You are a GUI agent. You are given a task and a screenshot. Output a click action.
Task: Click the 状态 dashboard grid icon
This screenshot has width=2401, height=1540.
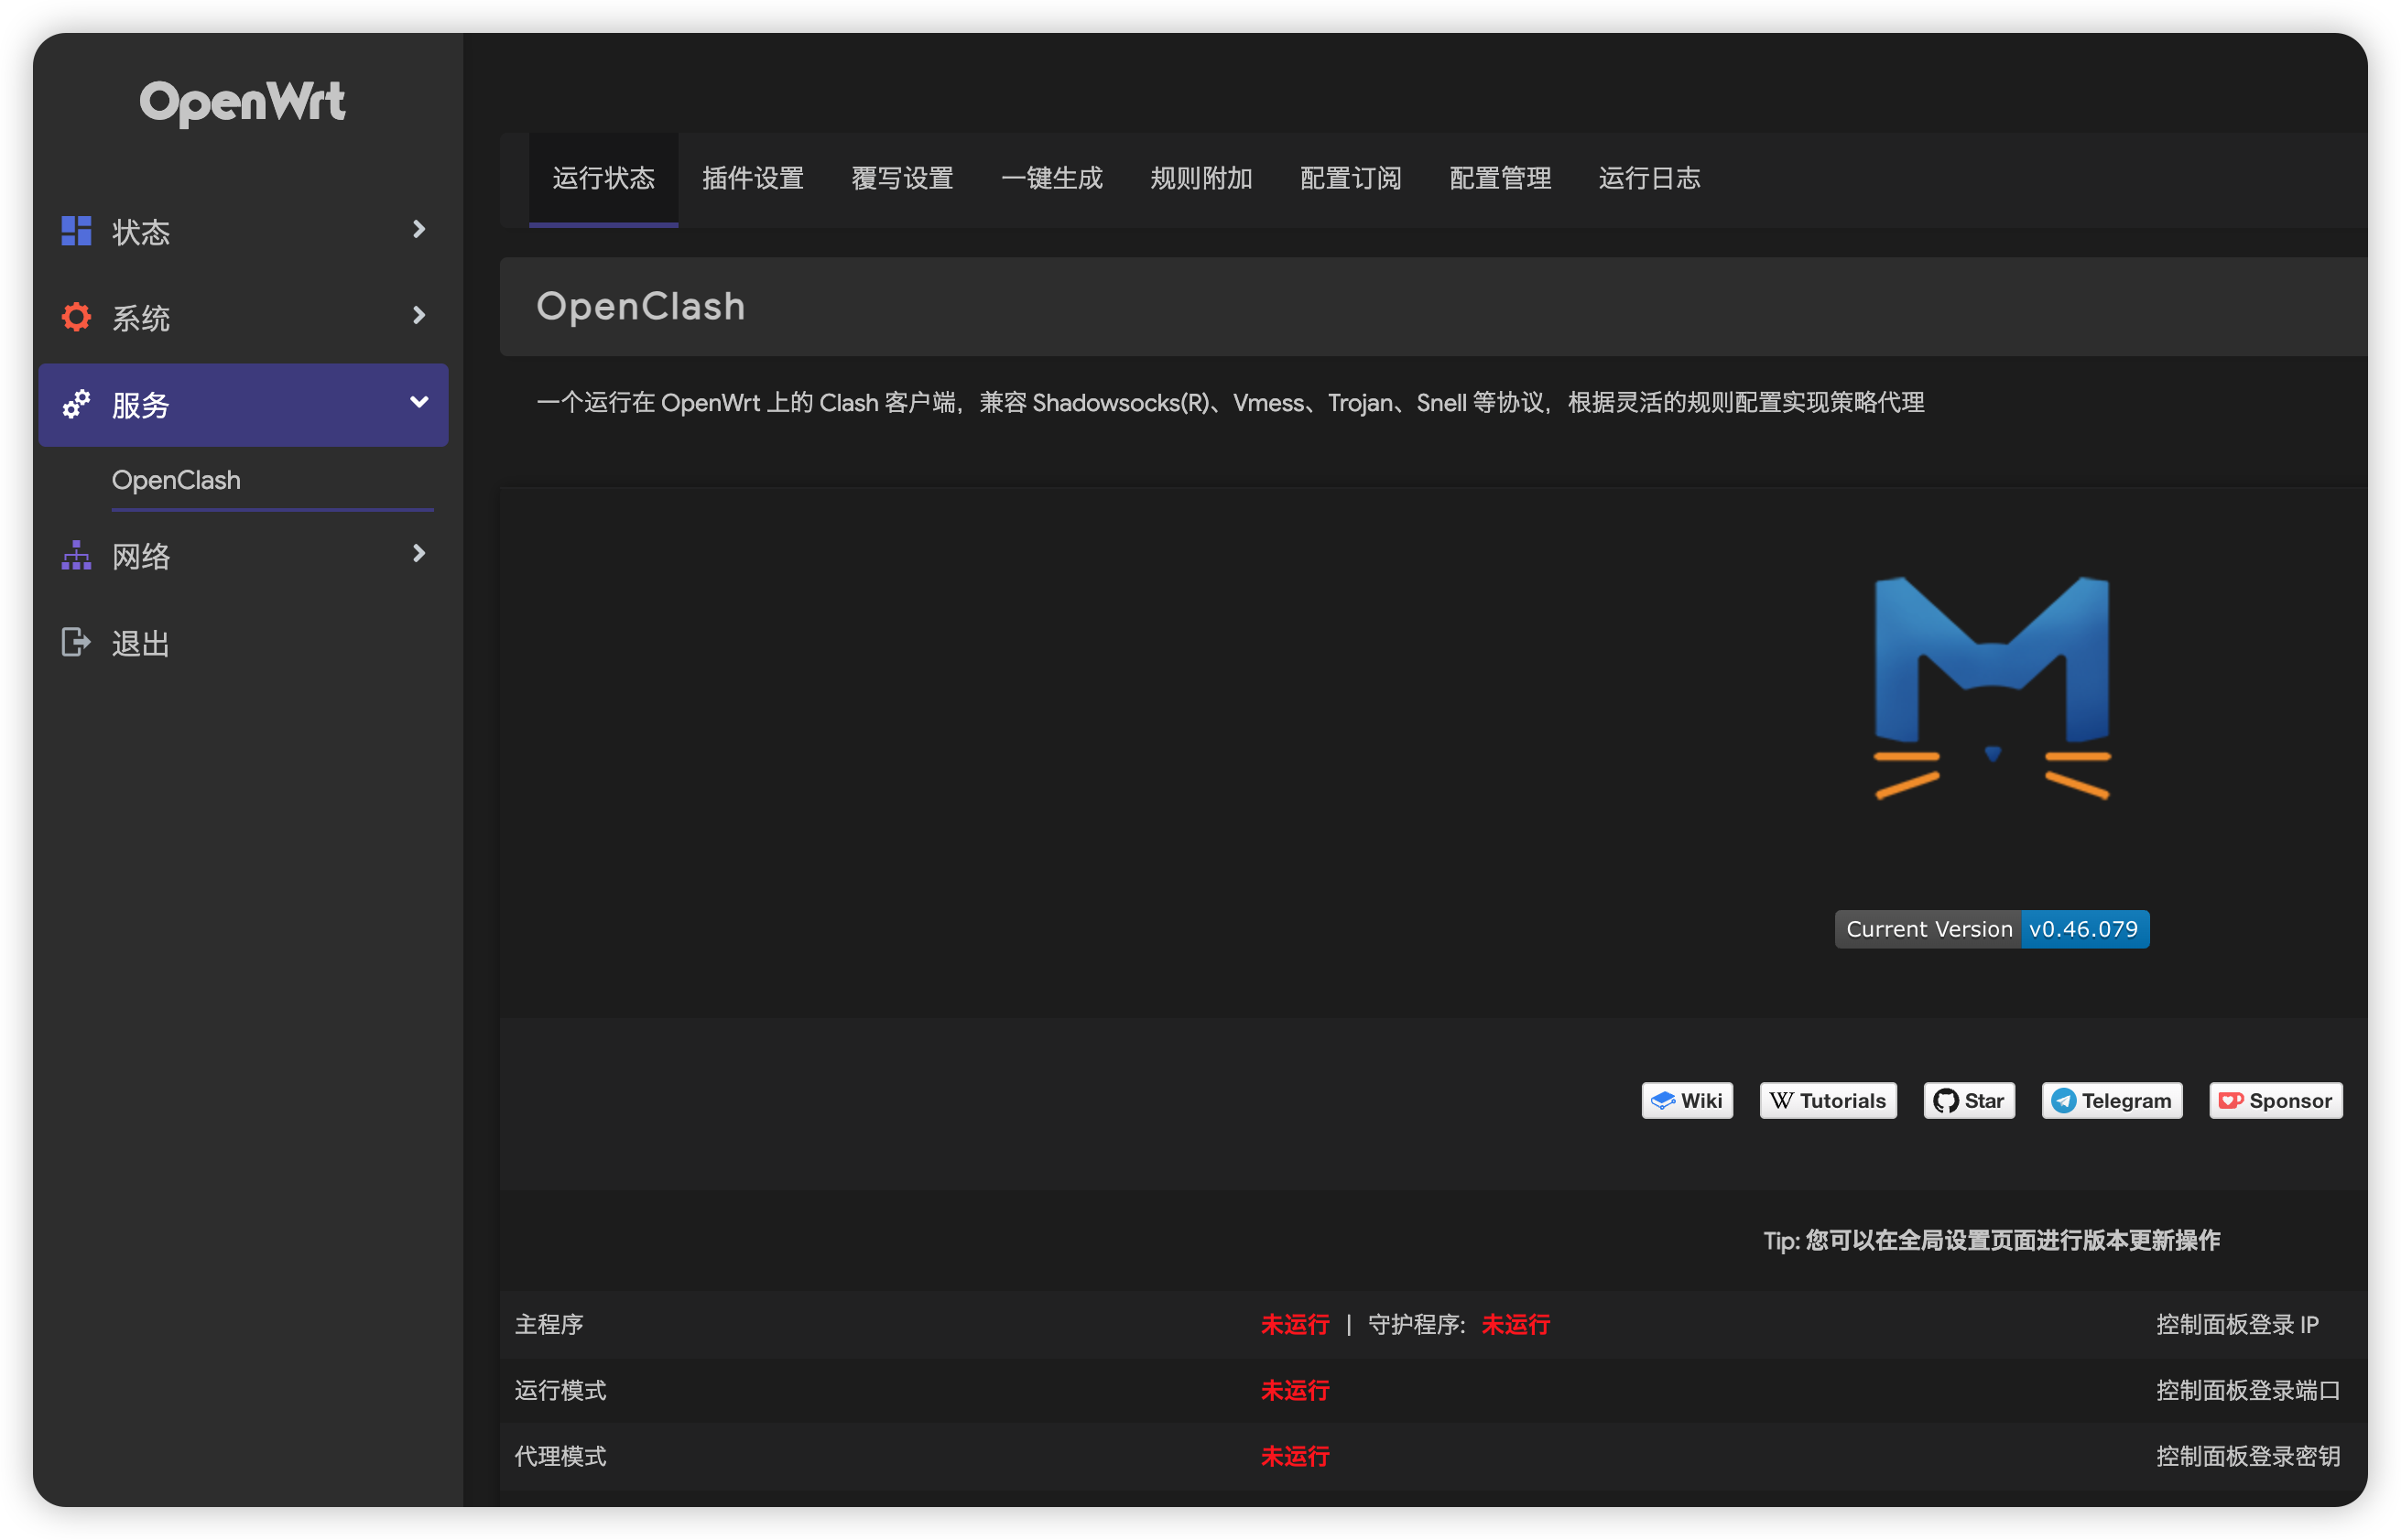76,231
